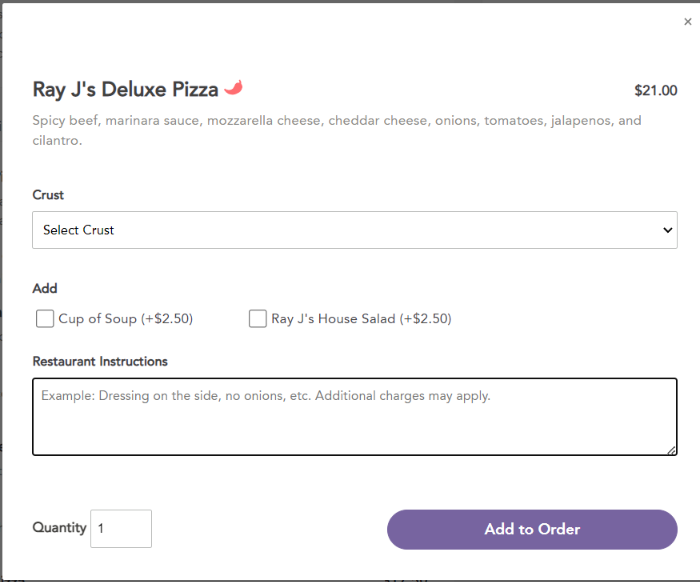Close the pizza options dialog
700x582 pixels.
click(688, 21)
